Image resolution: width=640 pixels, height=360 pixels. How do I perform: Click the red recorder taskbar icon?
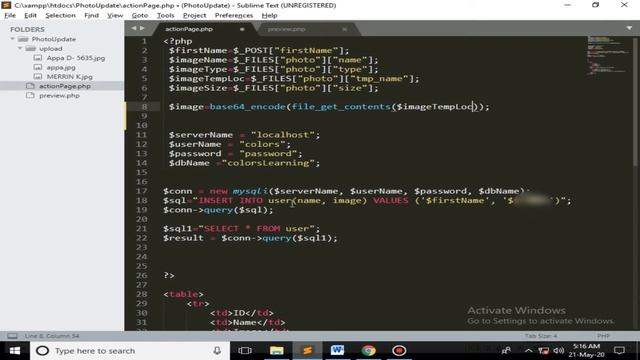[399, 351]
